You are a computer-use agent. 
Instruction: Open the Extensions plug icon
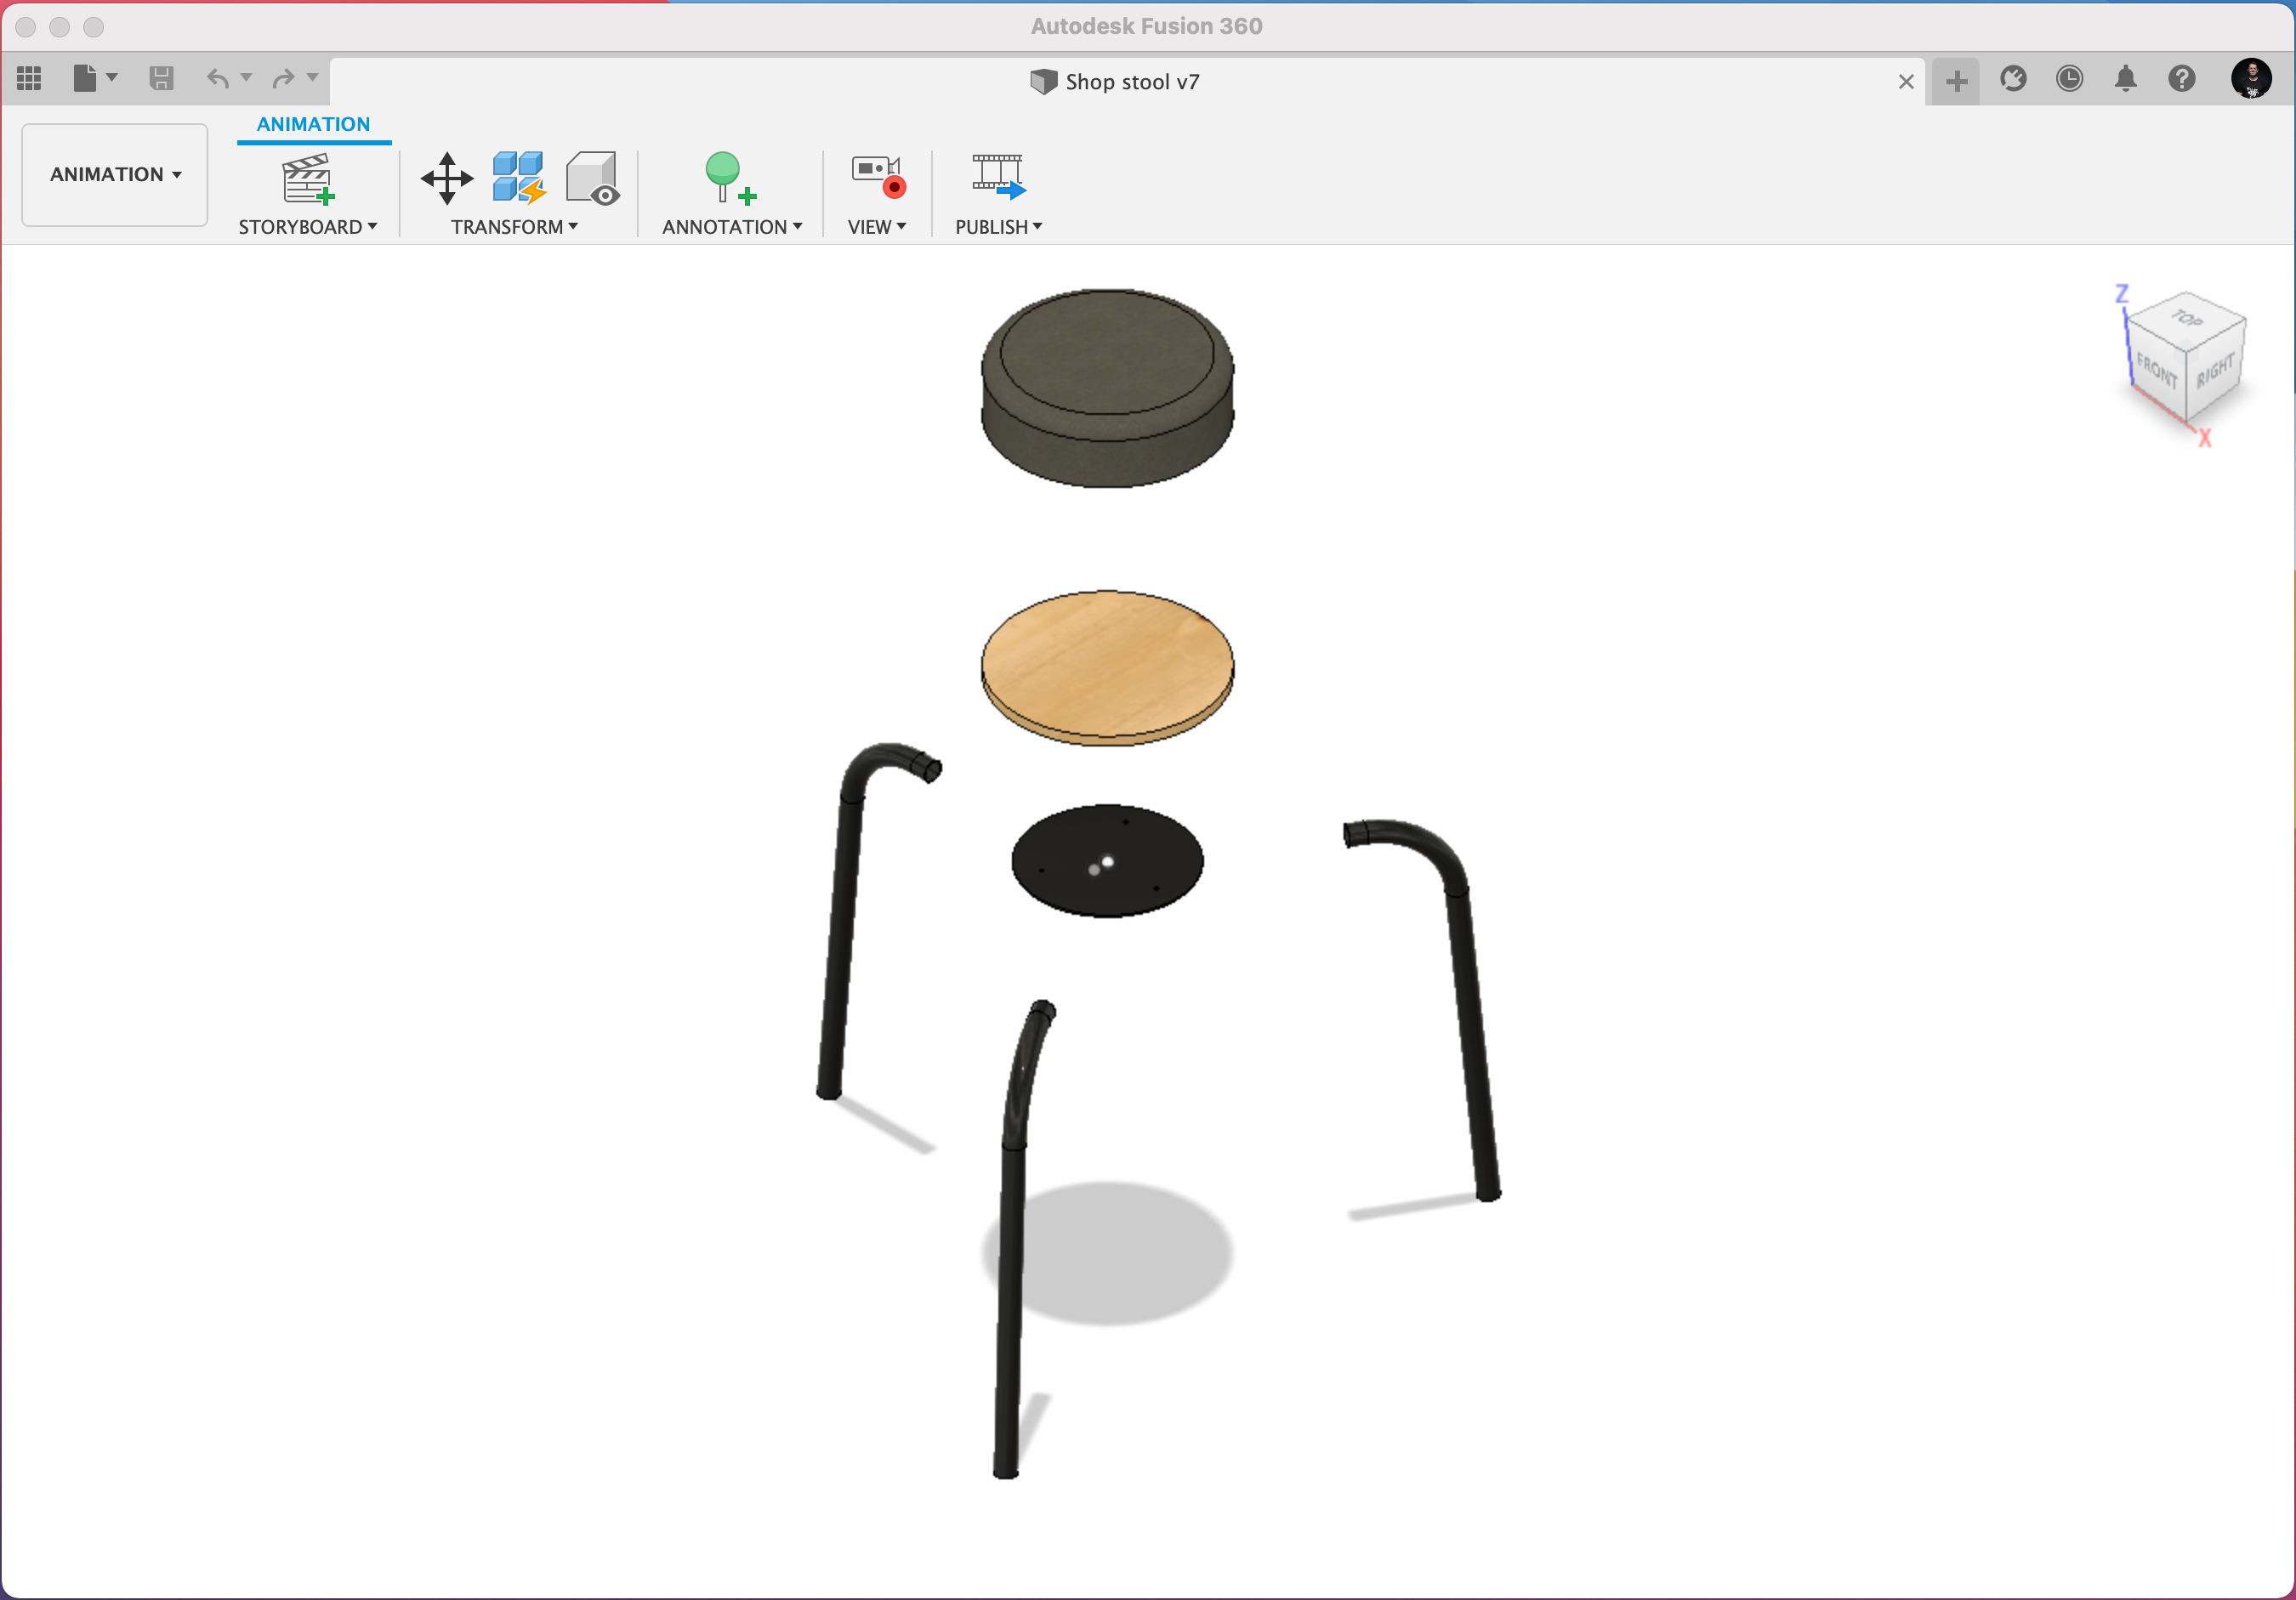coord(2013,79)
